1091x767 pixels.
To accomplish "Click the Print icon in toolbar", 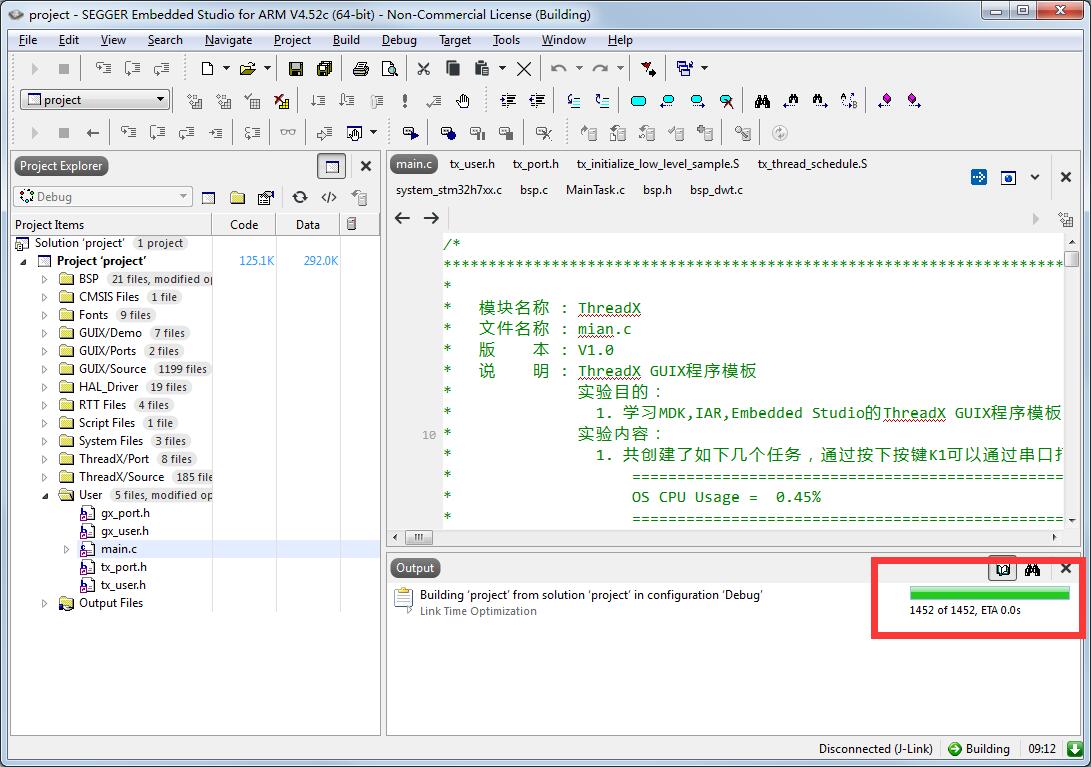I will [360, 68].
